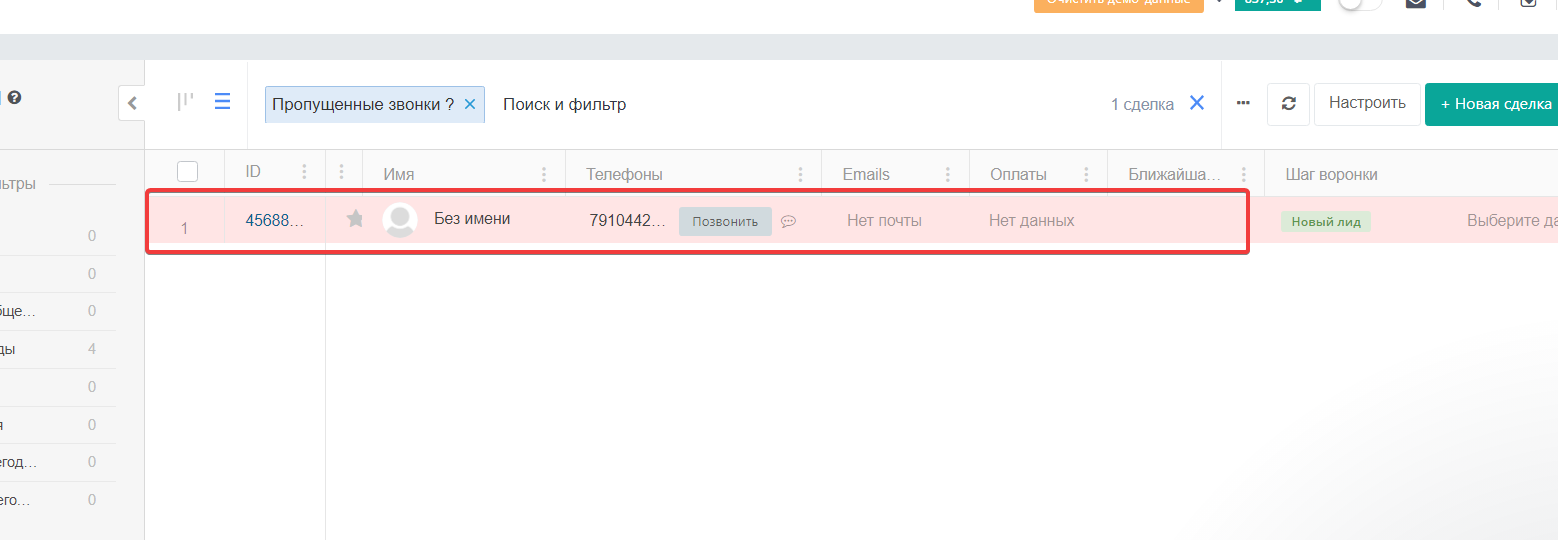Toggle the switch in the top bar
This screenshot has width=1558, height=540.
1360,2
